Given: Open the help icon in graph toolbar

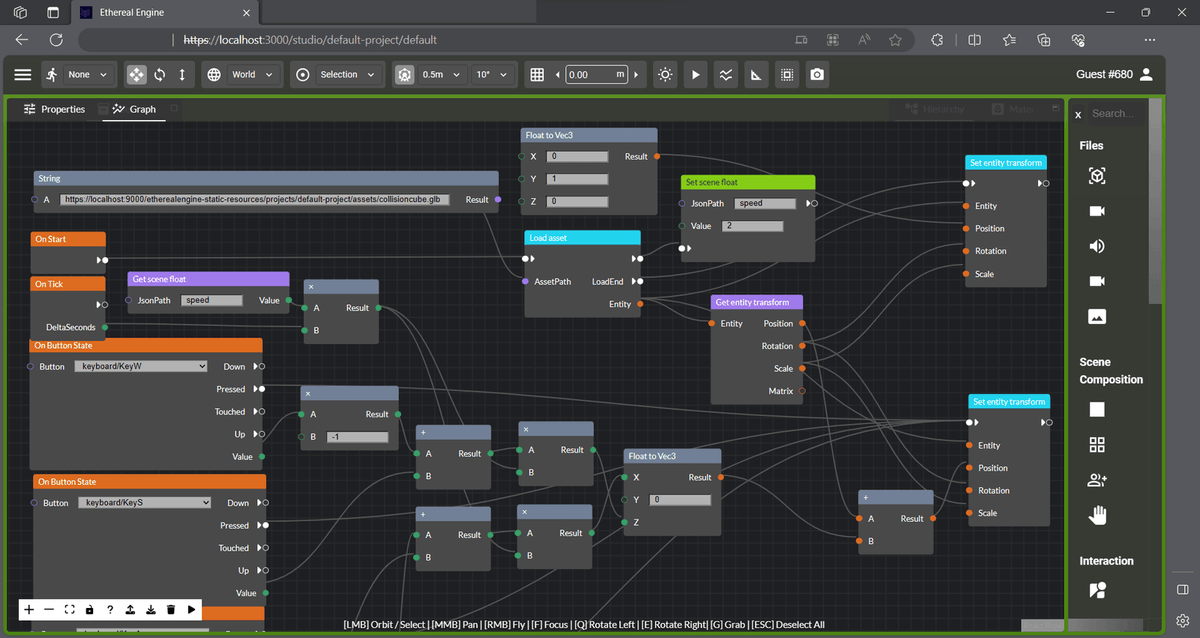Looking at the screenshot, I should coord(110,609).
